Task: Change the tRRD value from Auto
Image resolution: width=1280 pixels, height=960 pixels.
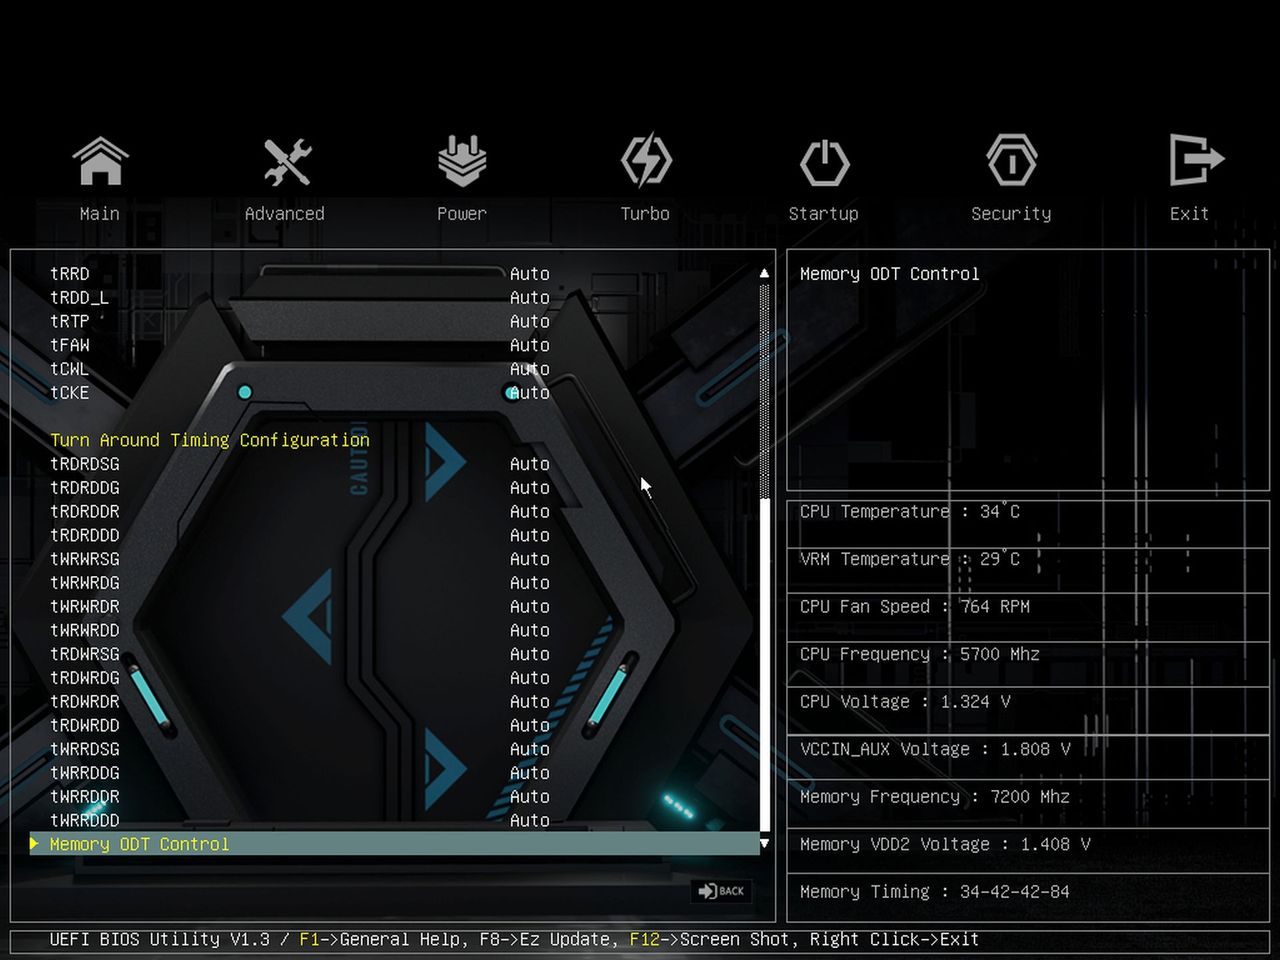Action: [529, 274]
